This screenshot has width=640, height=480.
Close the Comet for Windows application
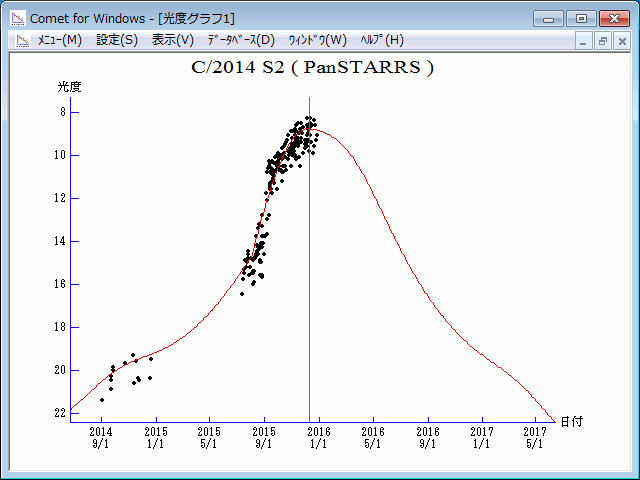(614, 19)
